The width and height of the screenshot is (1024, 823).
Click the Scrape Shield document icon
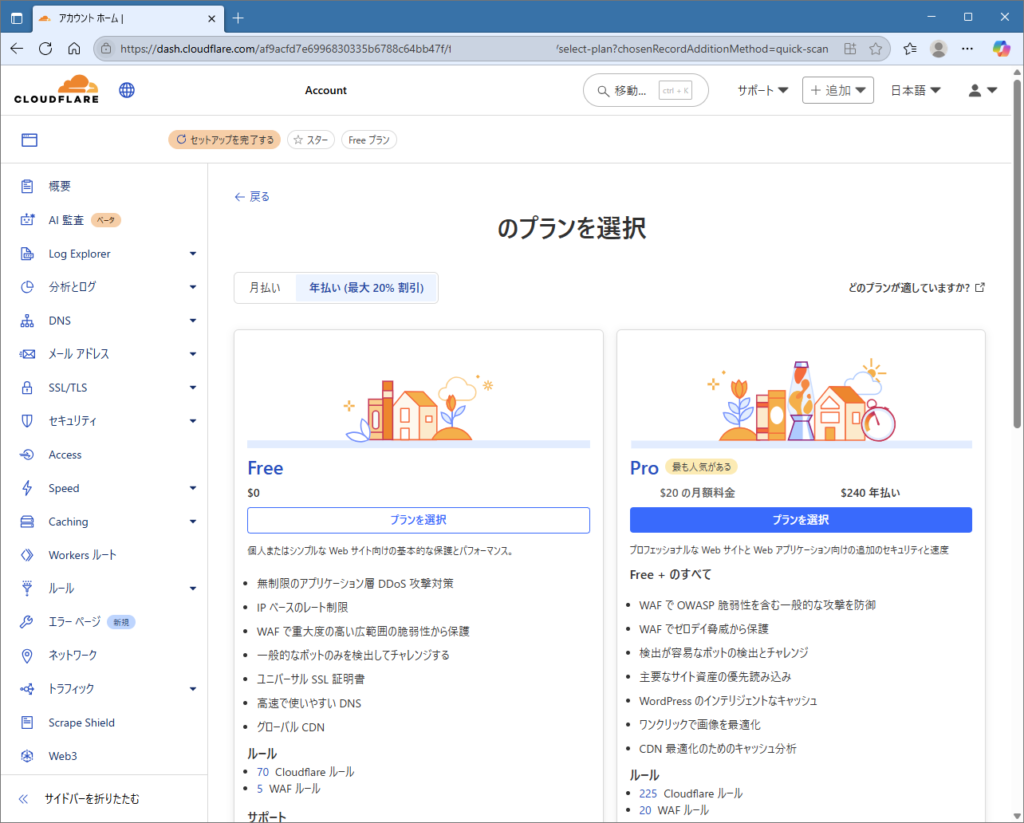[x=27, y=722]
